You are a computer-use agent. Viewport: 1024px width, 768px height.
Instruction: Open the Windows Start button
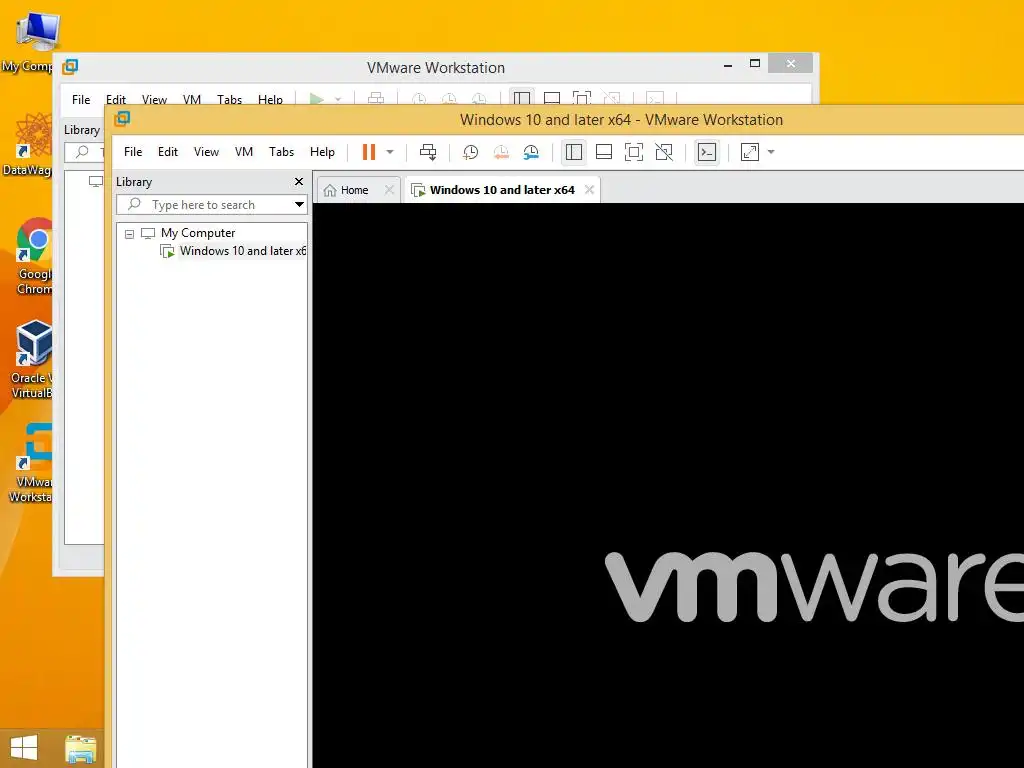pyautogui.click(x=24, y=748)
